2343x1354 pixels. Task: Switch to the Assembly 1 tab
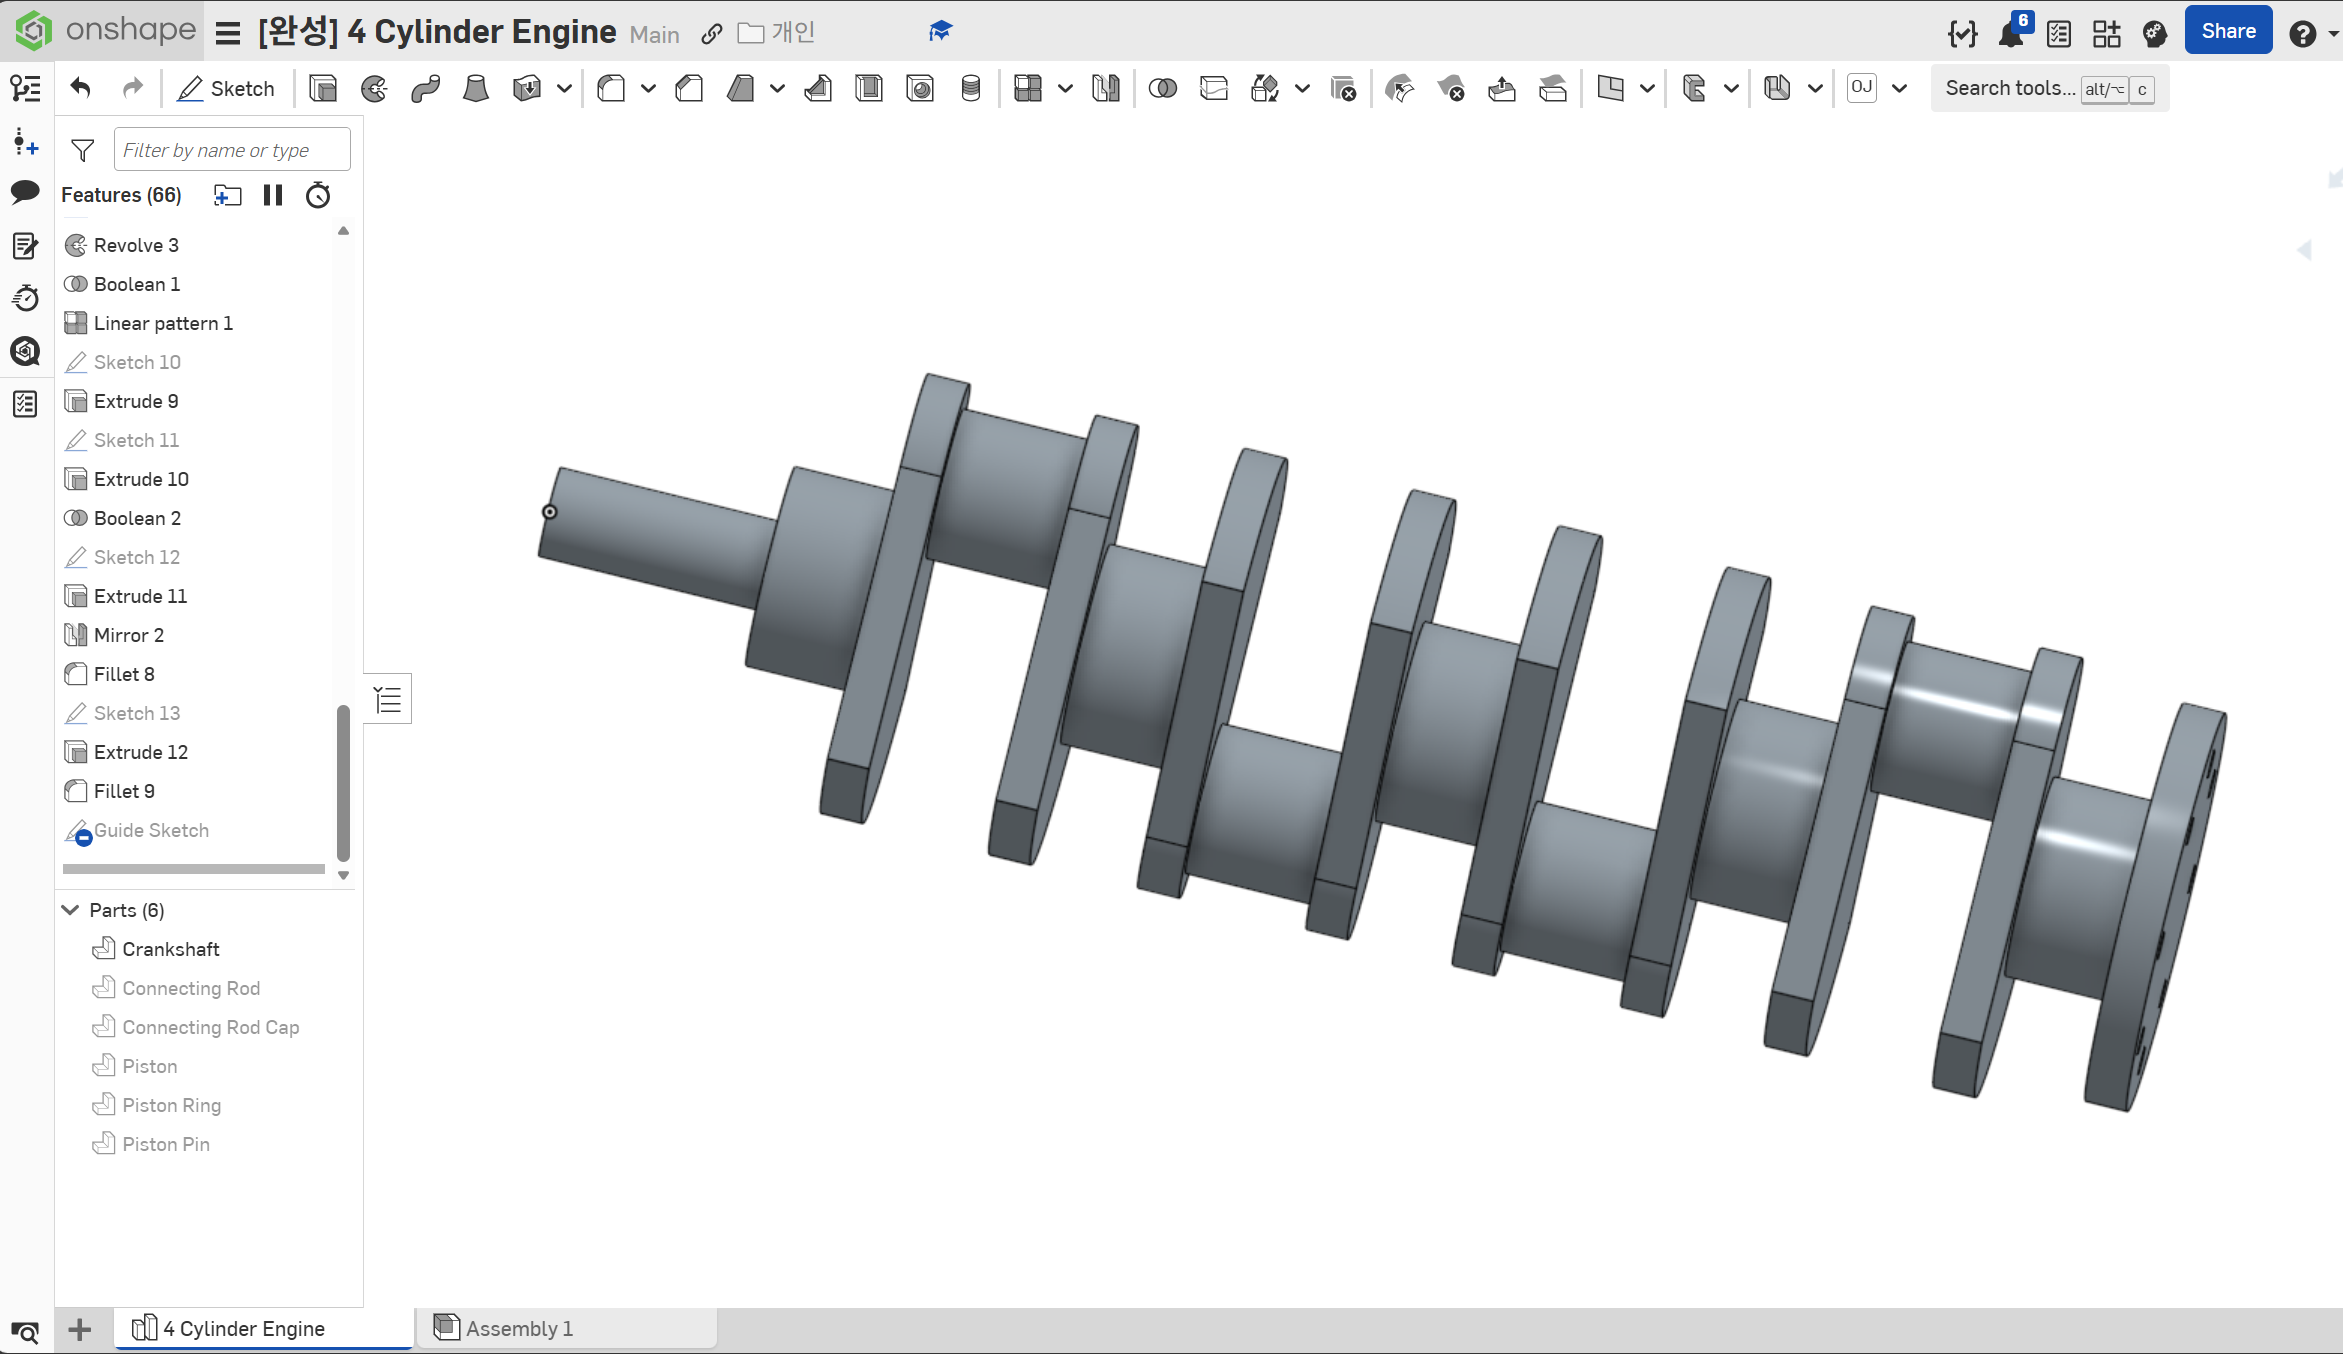click(x=518, y=1328)
